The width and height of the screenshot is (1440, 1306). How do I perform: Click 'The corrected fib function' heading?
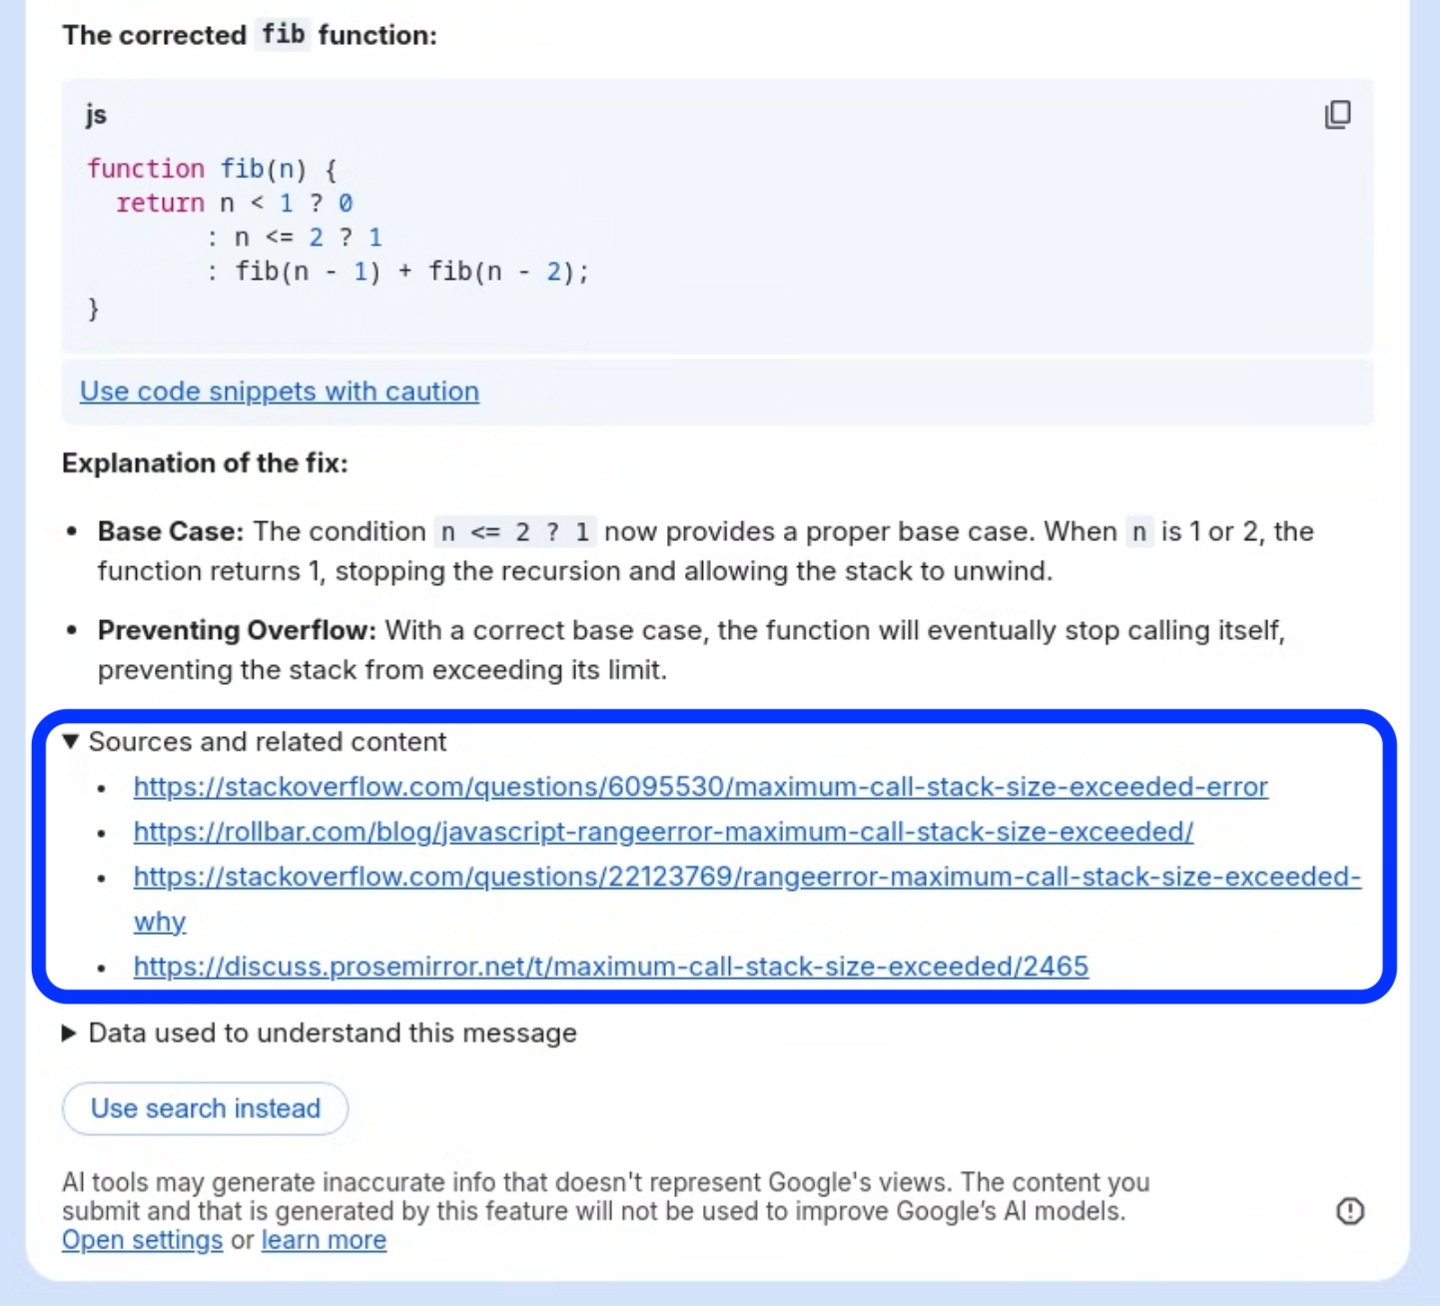249,35
